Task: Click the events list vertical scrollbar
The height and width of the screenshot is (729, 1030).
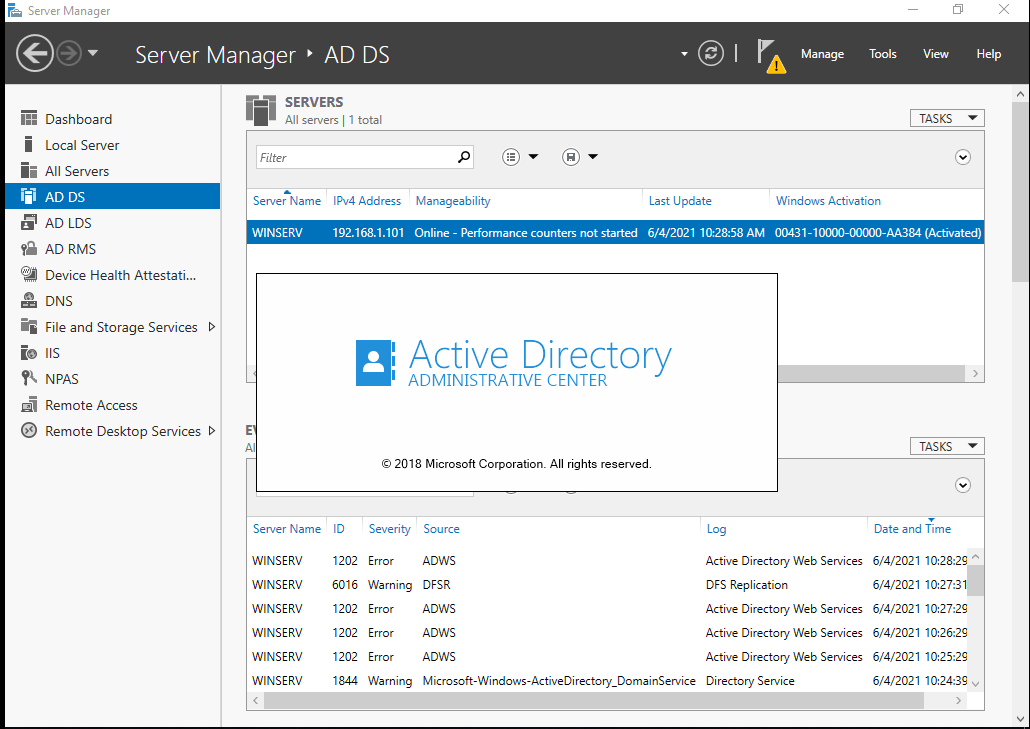Action: click(x=976, y=580)
